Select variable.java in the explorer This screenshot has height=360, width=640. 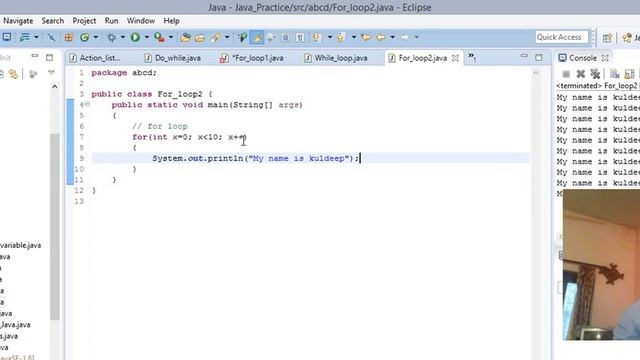pyautogui.click(x=20, y=245)
